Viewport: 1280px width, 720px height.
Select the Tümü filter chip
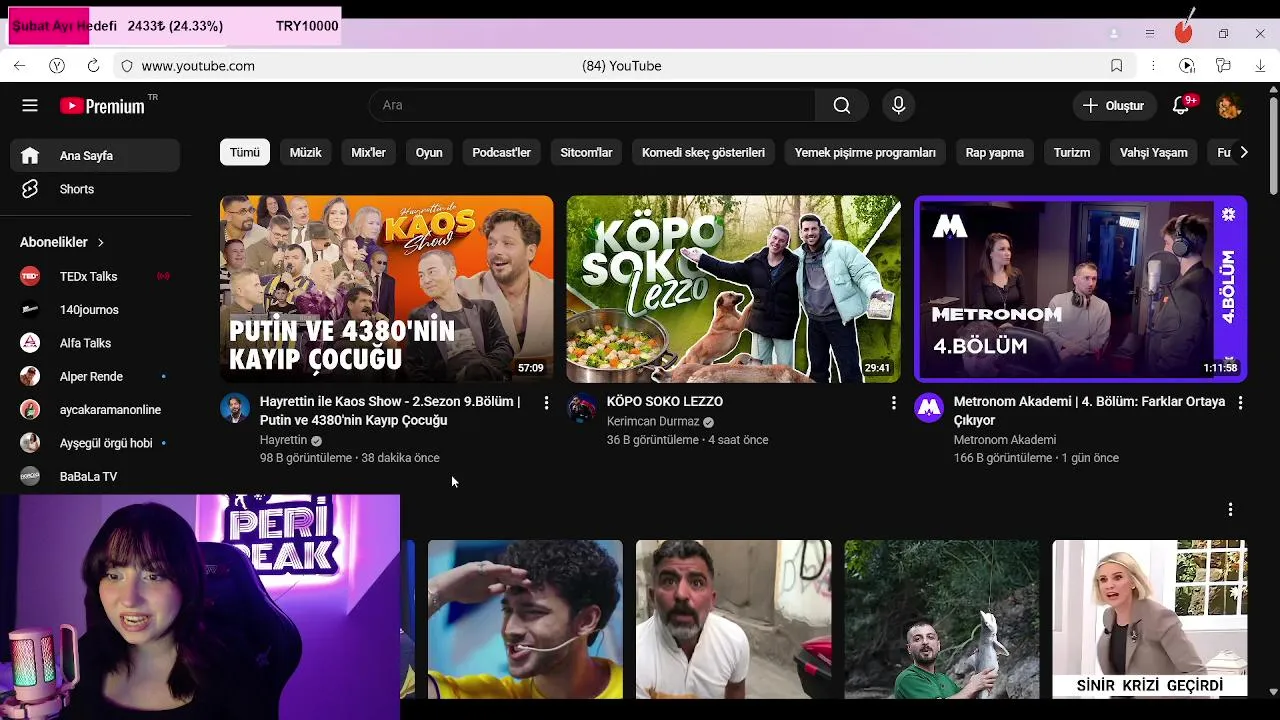pyautogui.click(x=245, y=152)
